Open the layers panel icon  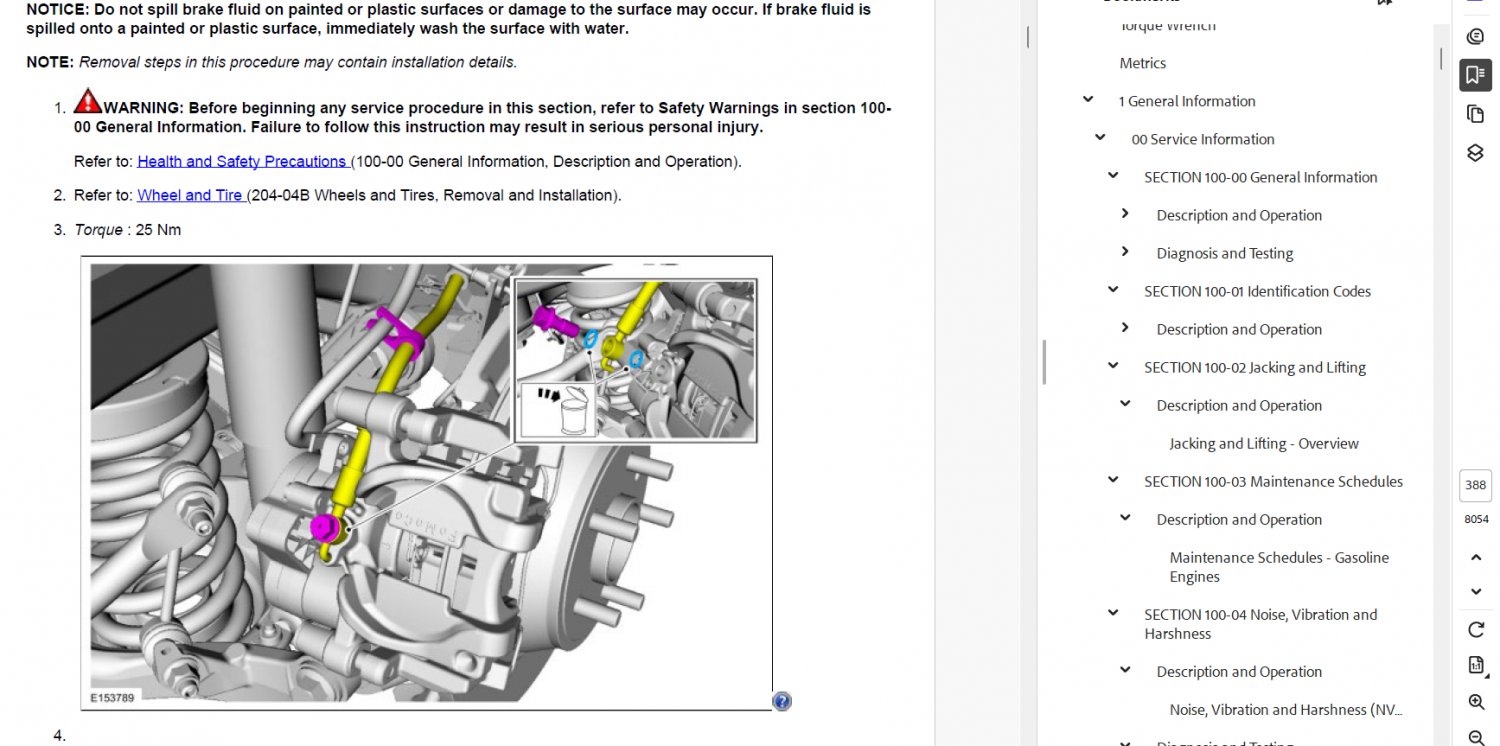tap(1475, 153)
